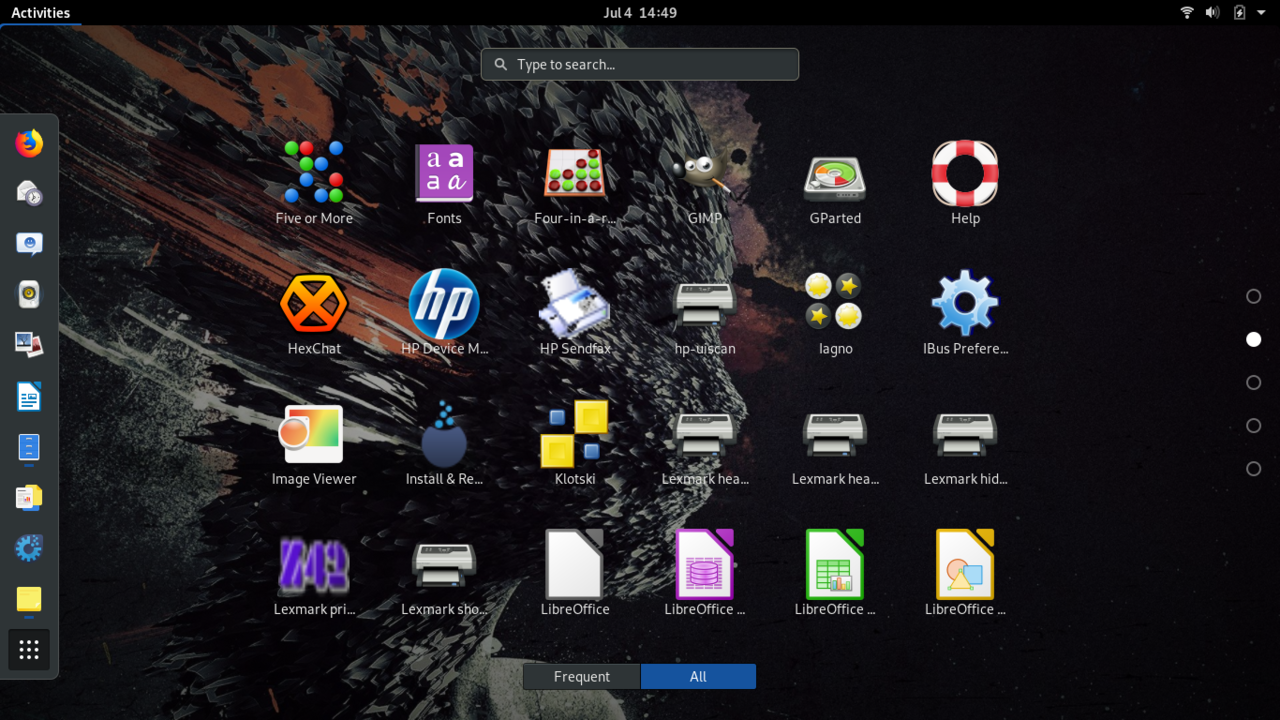Go to third app page indicator dot
The image size is (1280, 720).
point(1254,382)
